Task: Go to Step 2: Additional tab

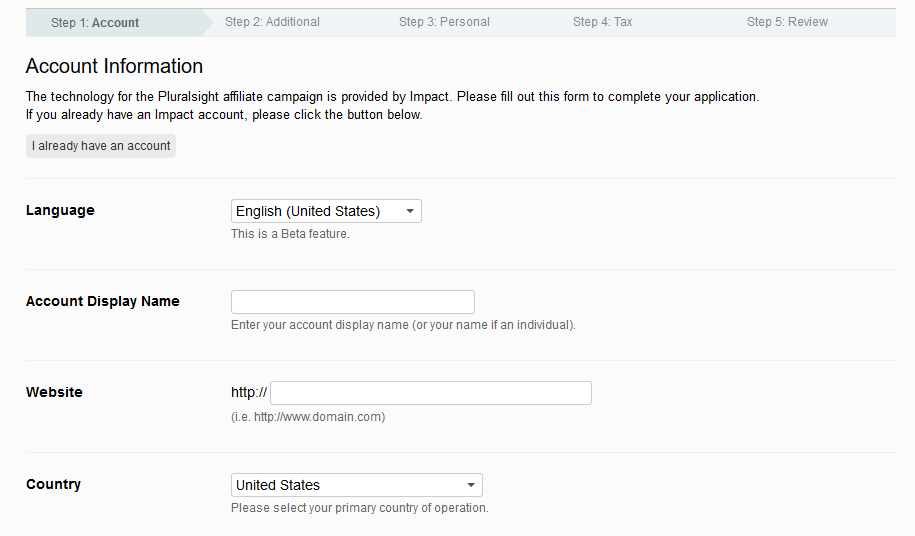Action: pos(271,22)
